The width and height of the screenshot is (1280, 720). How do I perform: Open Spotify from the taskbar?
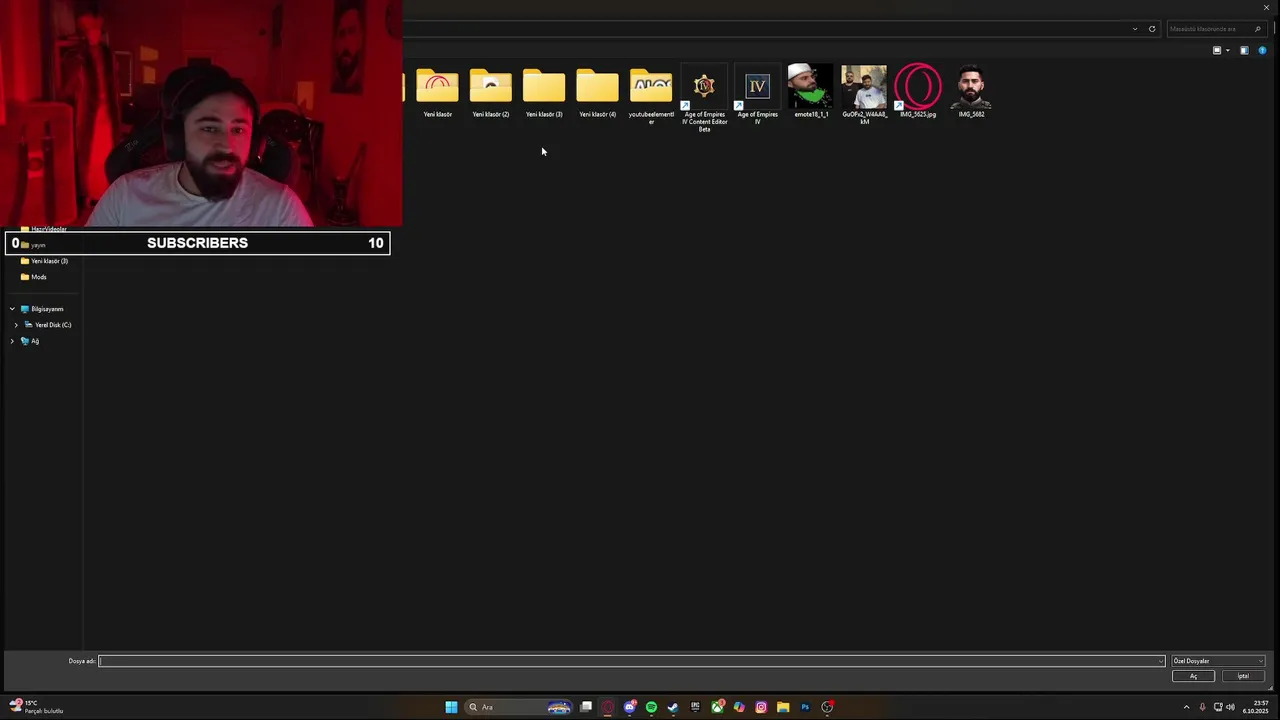coord(652,707)
